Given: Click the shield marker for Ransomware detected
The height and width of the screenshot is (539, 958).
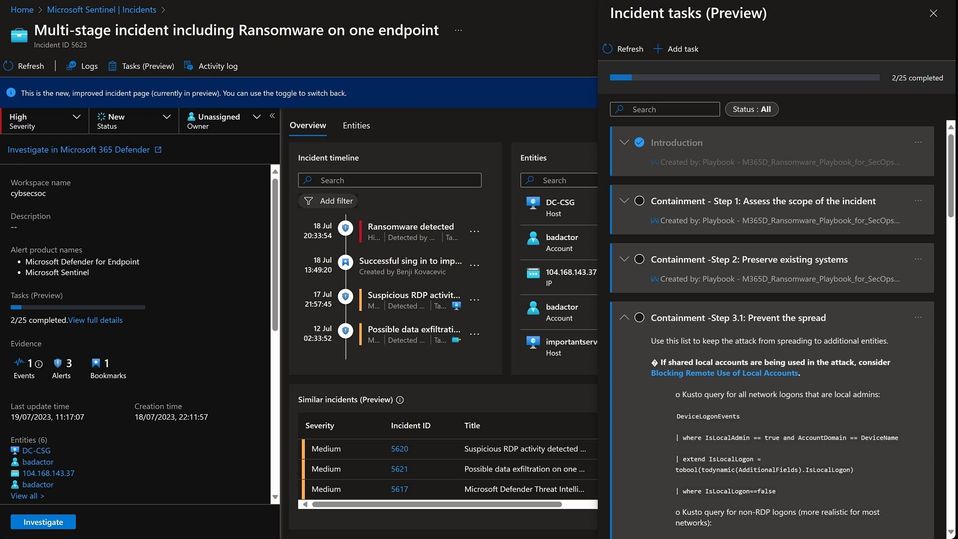Looking at the screenshot, I should [x=346, y=228].
